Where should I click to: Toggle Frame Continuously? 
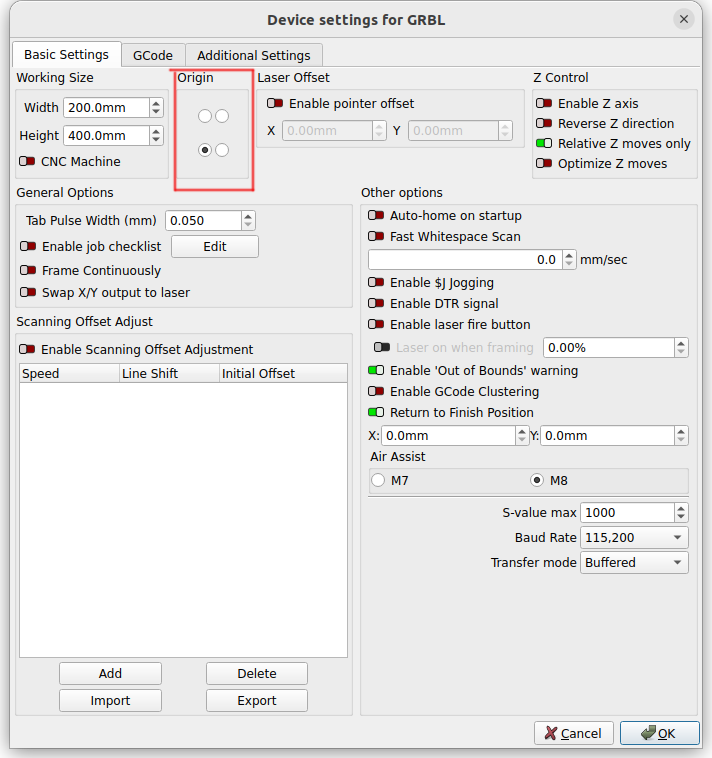point(28,270)
